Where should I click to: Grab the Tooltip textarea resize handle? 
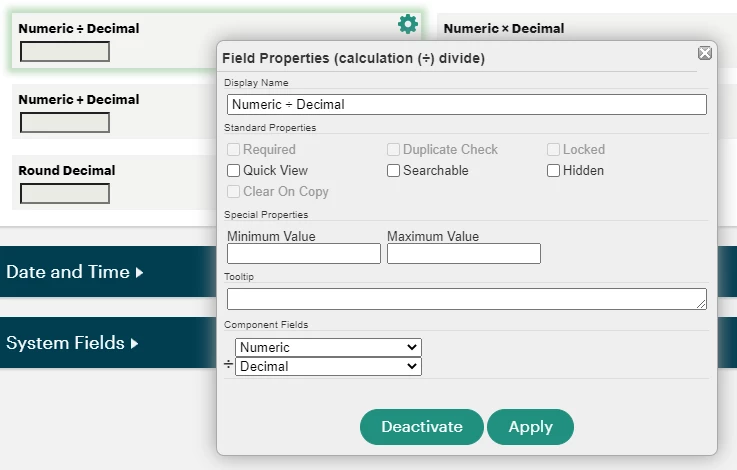(701, 304)
